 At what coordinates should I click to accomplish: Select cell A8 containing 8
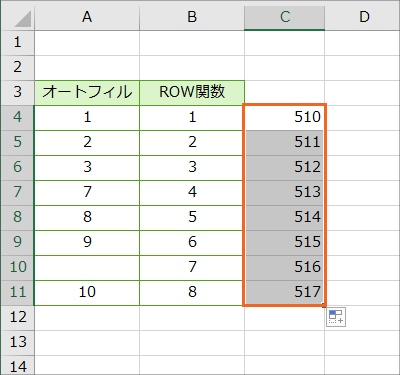[87, 218]
